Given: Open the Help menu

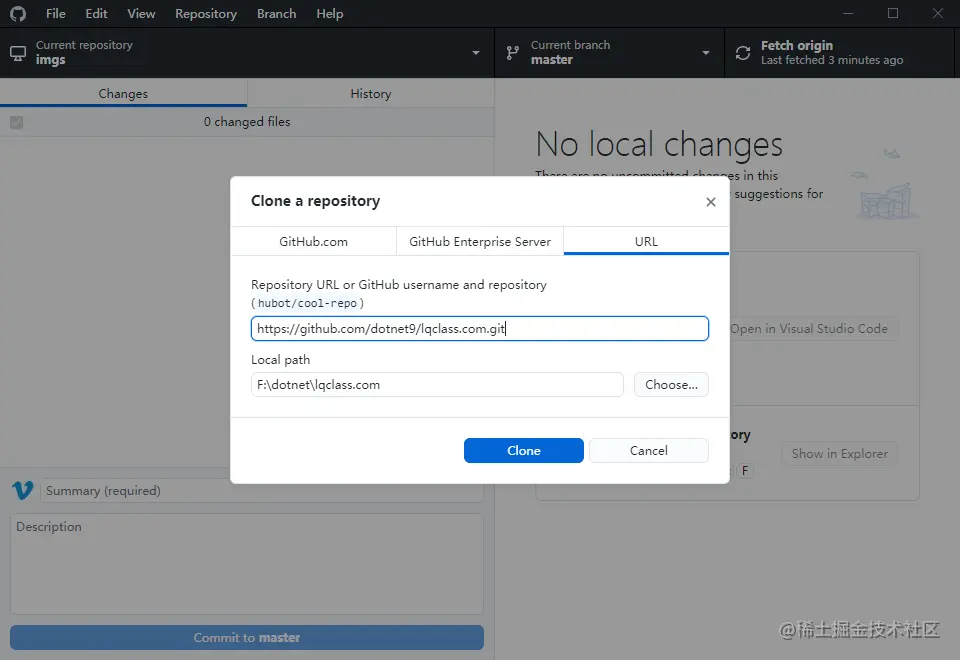Looking at the screenshot, I should coord(329,13).
